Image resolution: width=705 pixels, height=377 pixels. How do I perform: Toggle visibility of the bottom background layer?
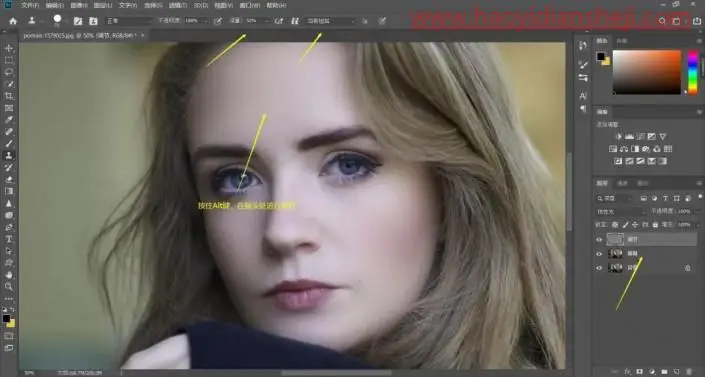point(599,268)
